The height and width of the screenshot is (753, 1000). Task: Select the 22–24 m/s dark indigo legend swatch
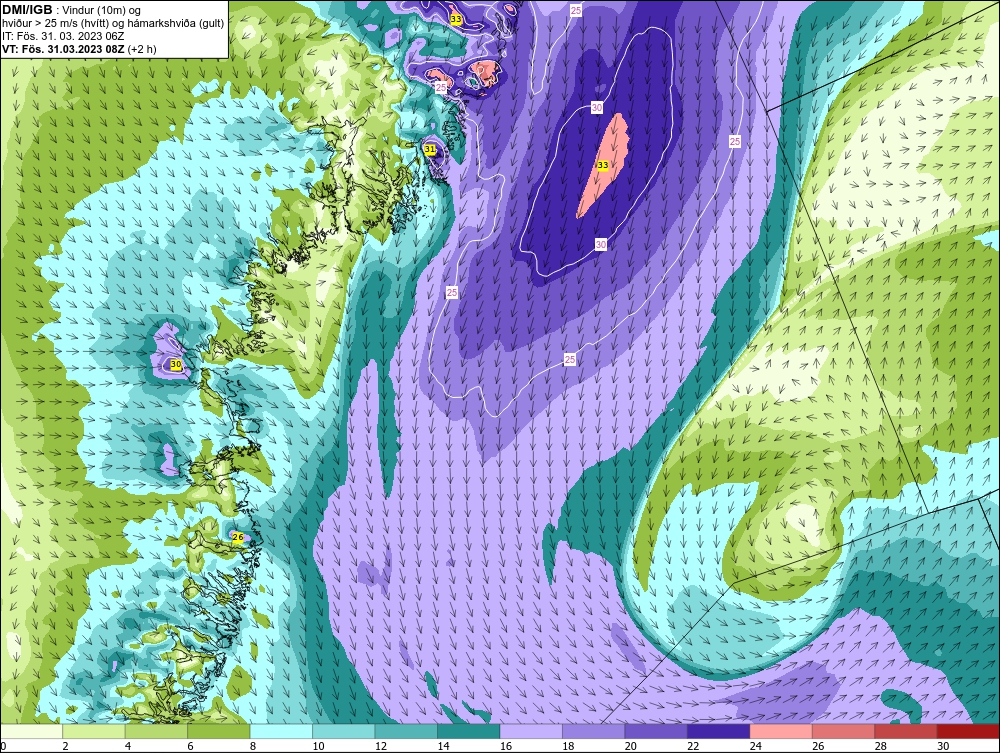click(719, 731)
